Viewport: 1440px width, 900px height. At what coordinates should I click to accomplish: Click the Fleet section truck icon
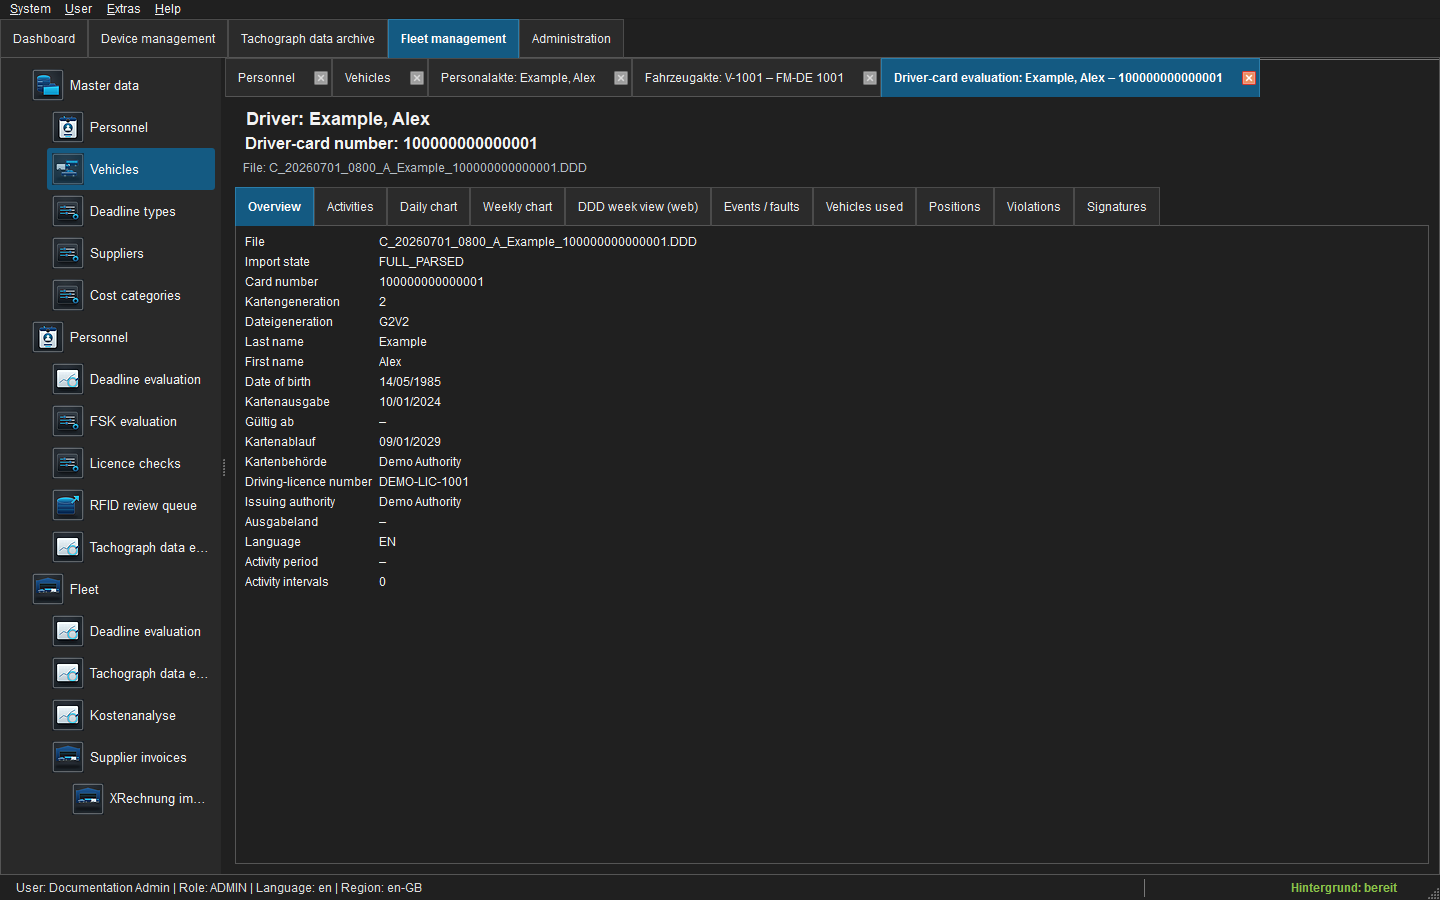point(48,589)
